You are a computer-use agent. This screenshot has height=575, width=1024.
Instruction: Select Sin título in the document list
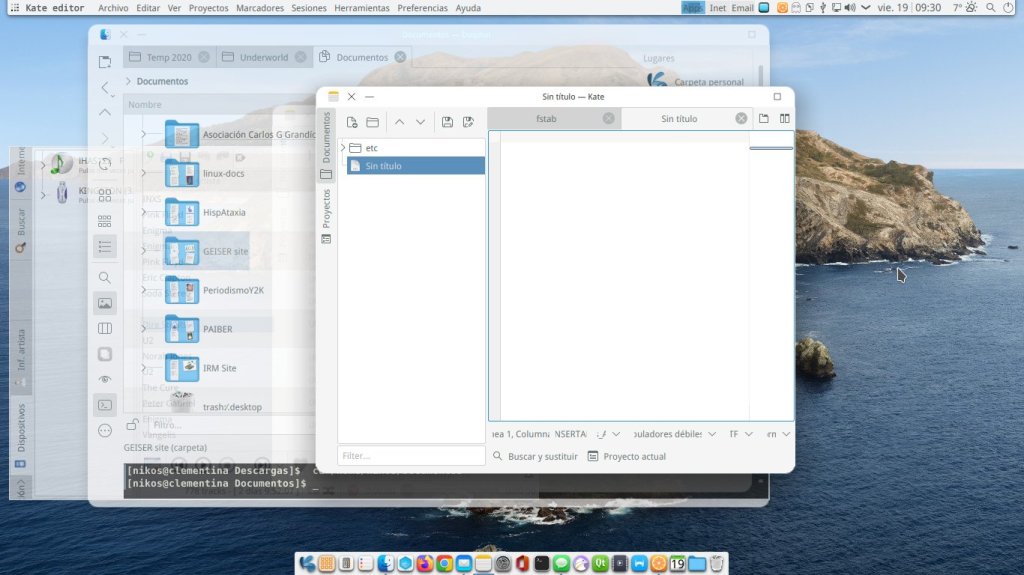tap(415, 166)
